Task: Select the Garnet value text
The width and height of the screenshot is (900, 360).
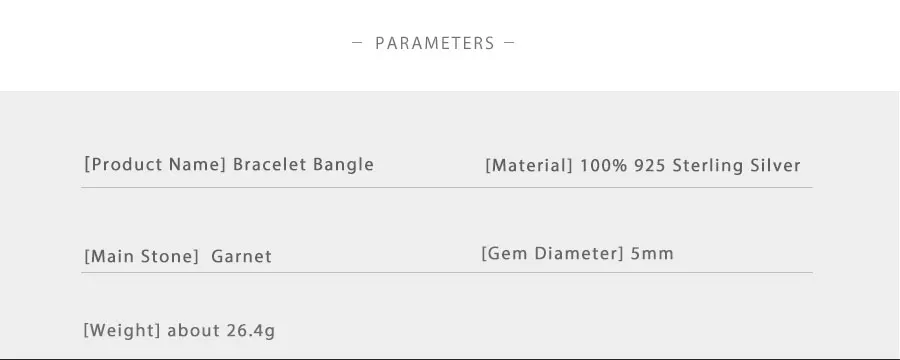Action: [x=242, y=256]
